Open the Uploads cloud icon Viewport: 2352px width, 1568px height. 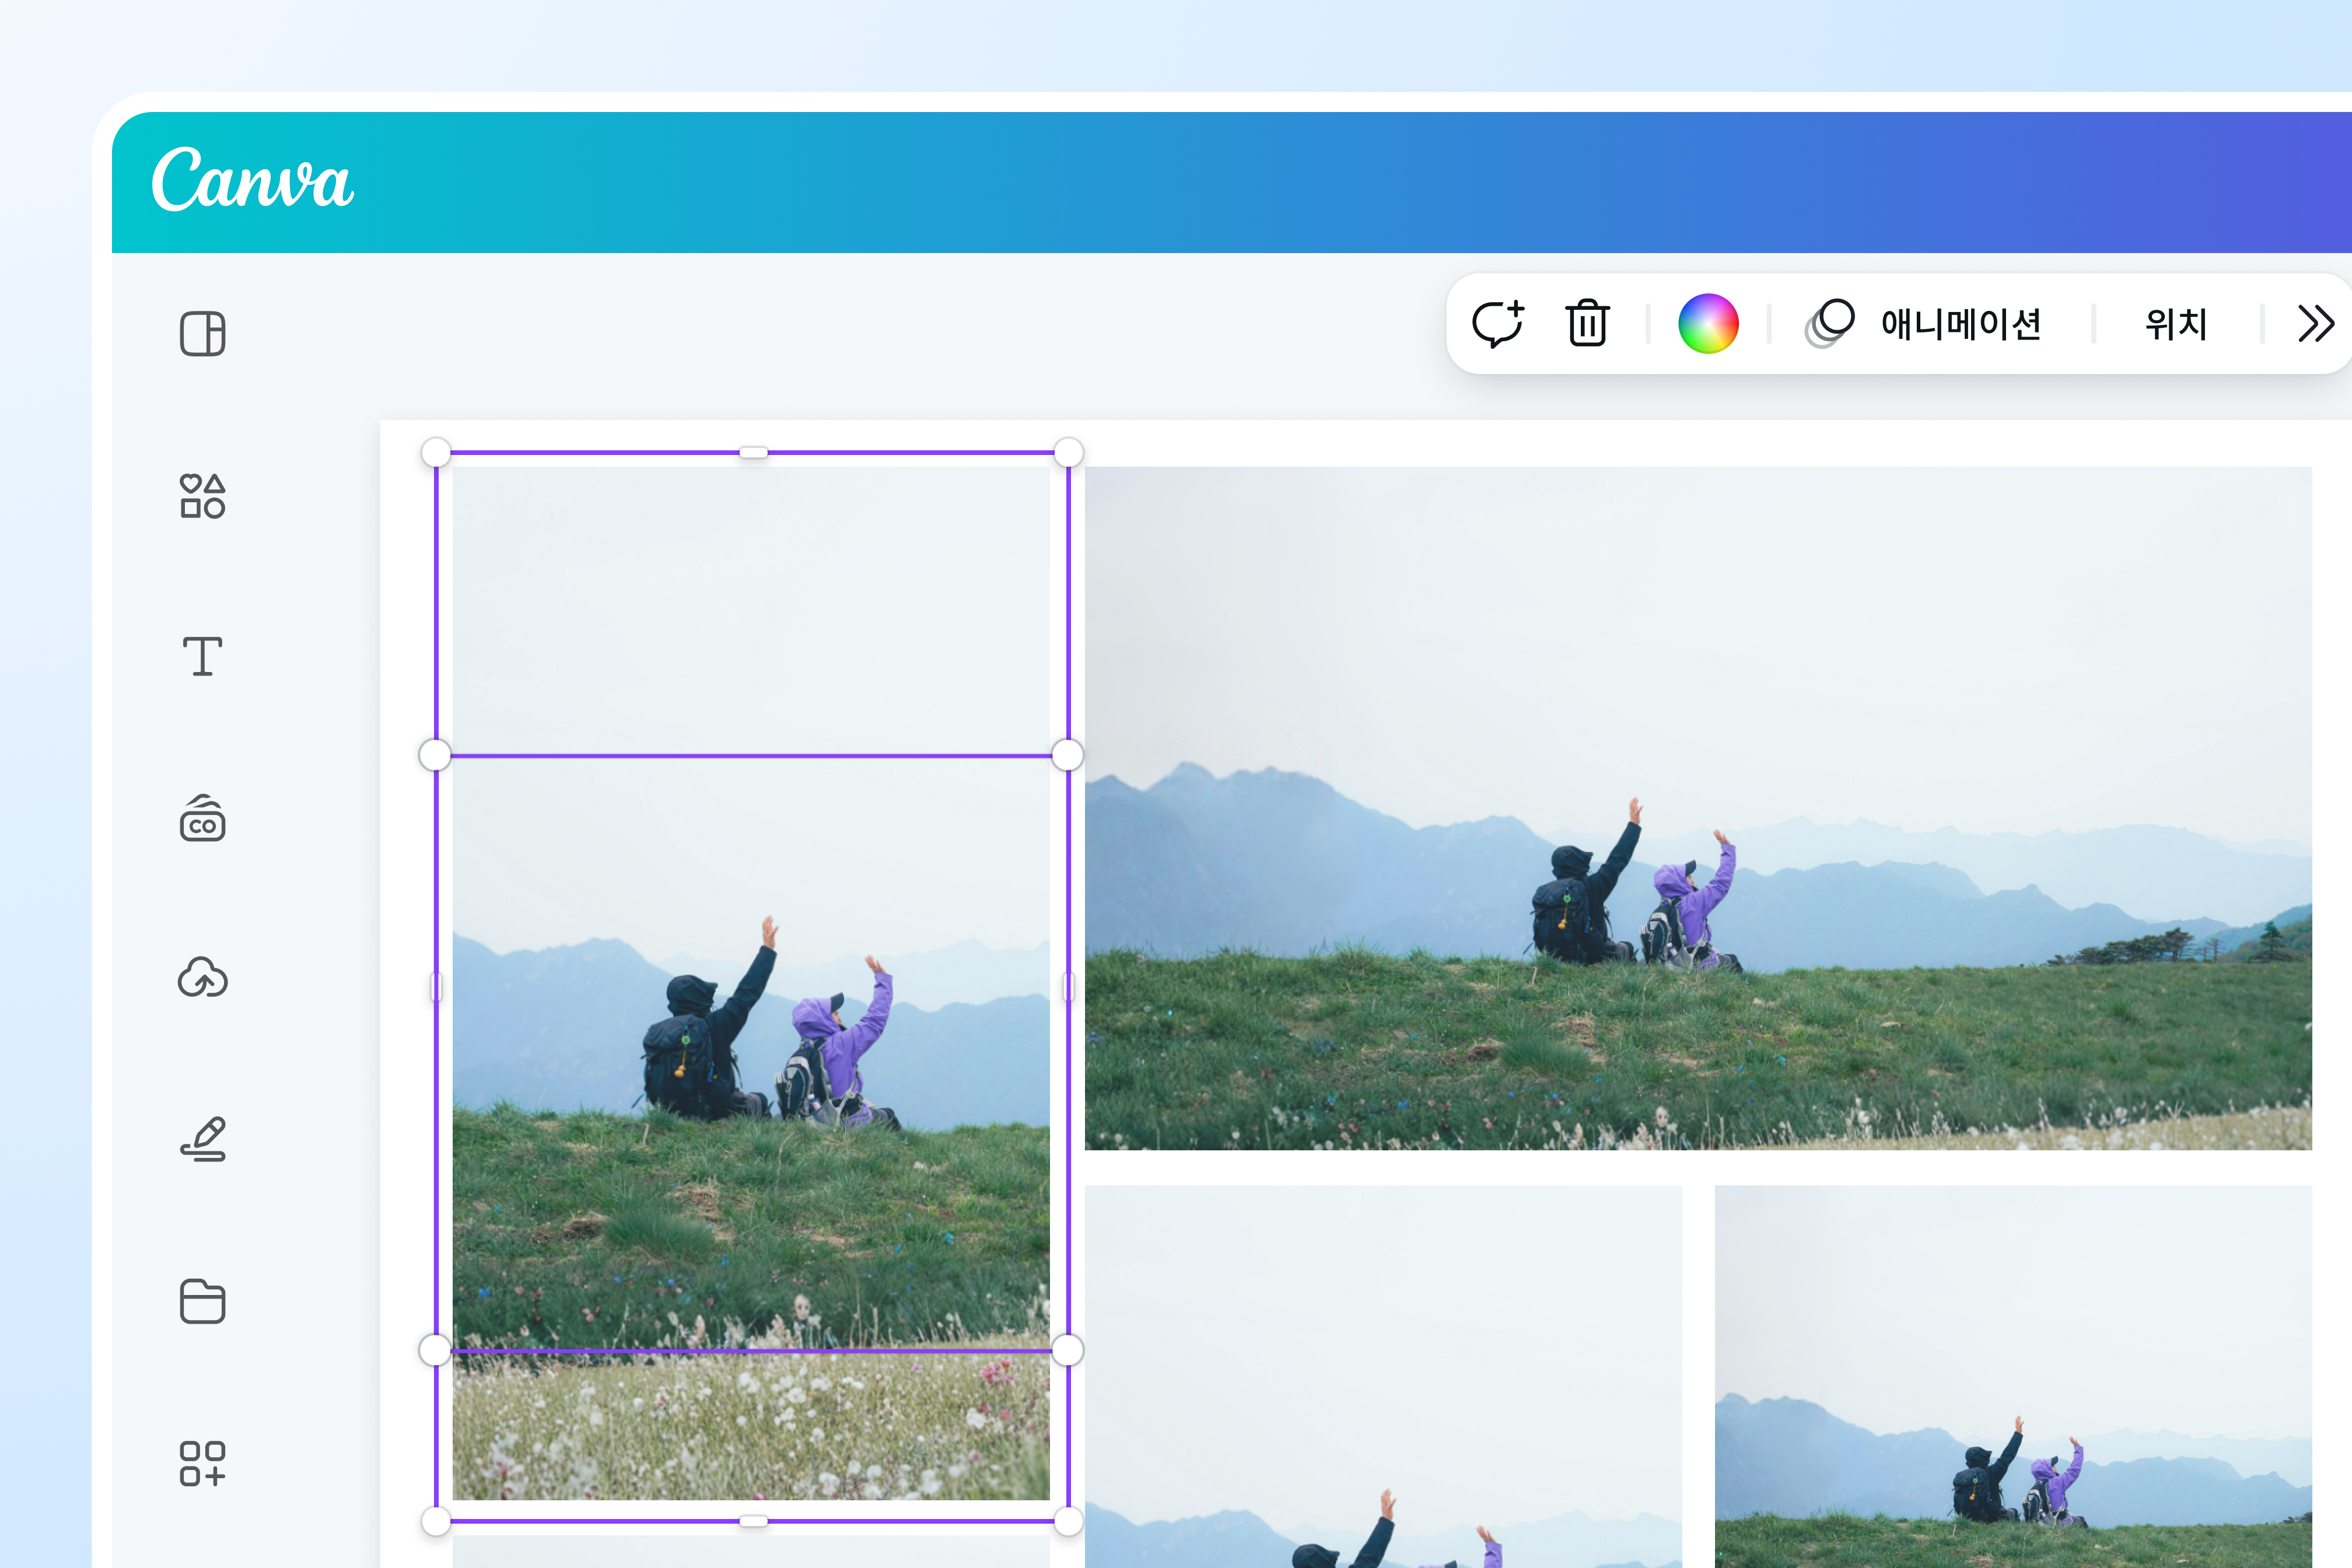202,978
